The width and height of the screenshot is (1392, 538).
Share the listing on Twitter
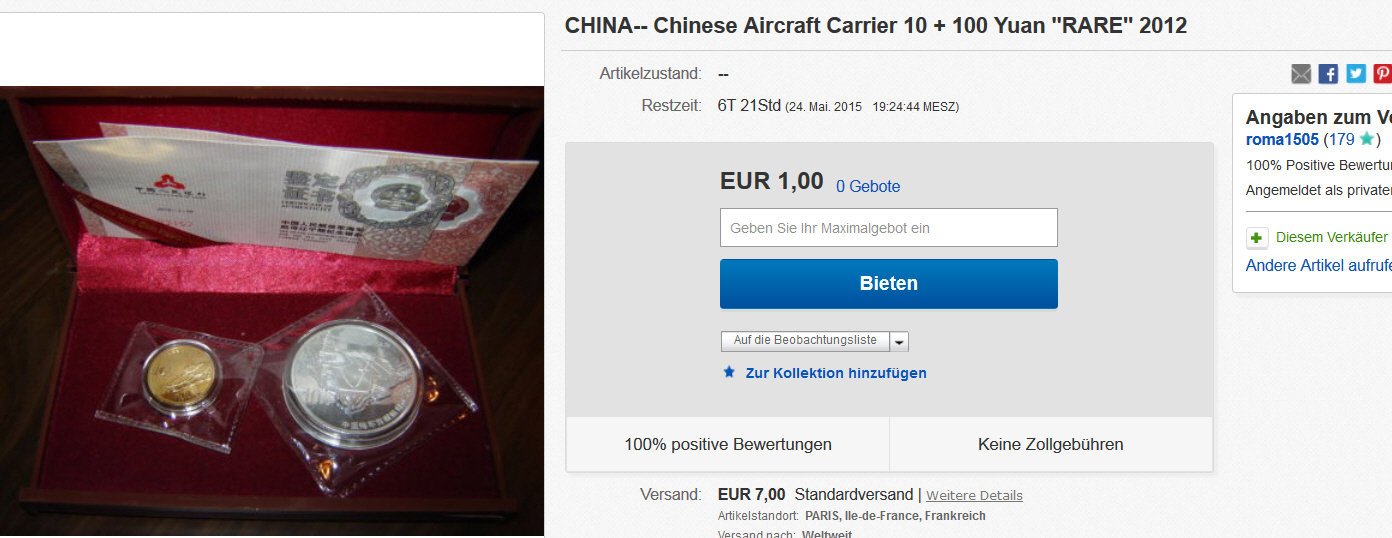point(1356,73)
